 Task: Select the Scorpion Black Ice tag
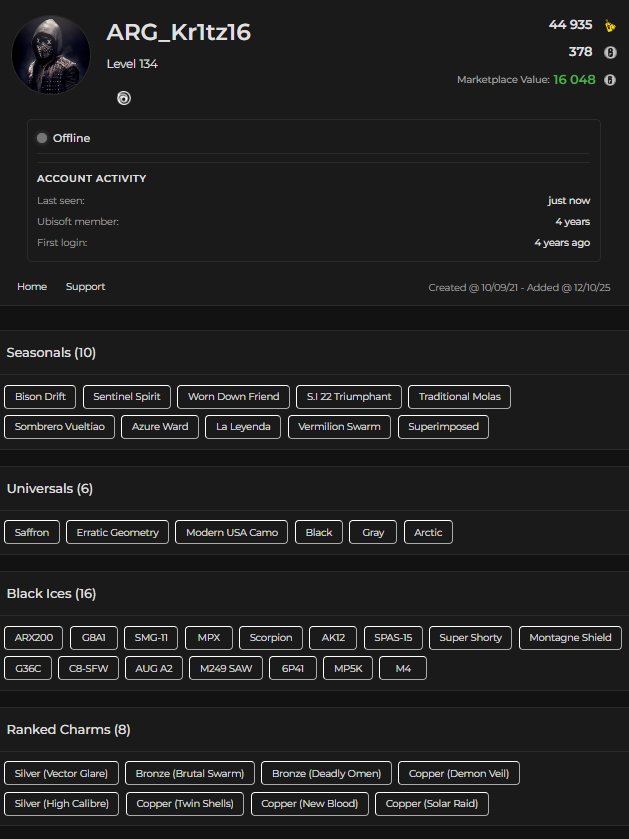pos(271,637)
